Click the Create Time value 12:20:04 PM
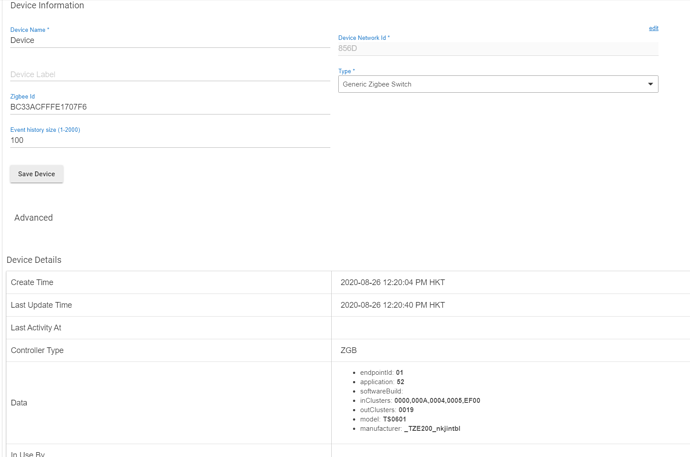 [392, 283]
